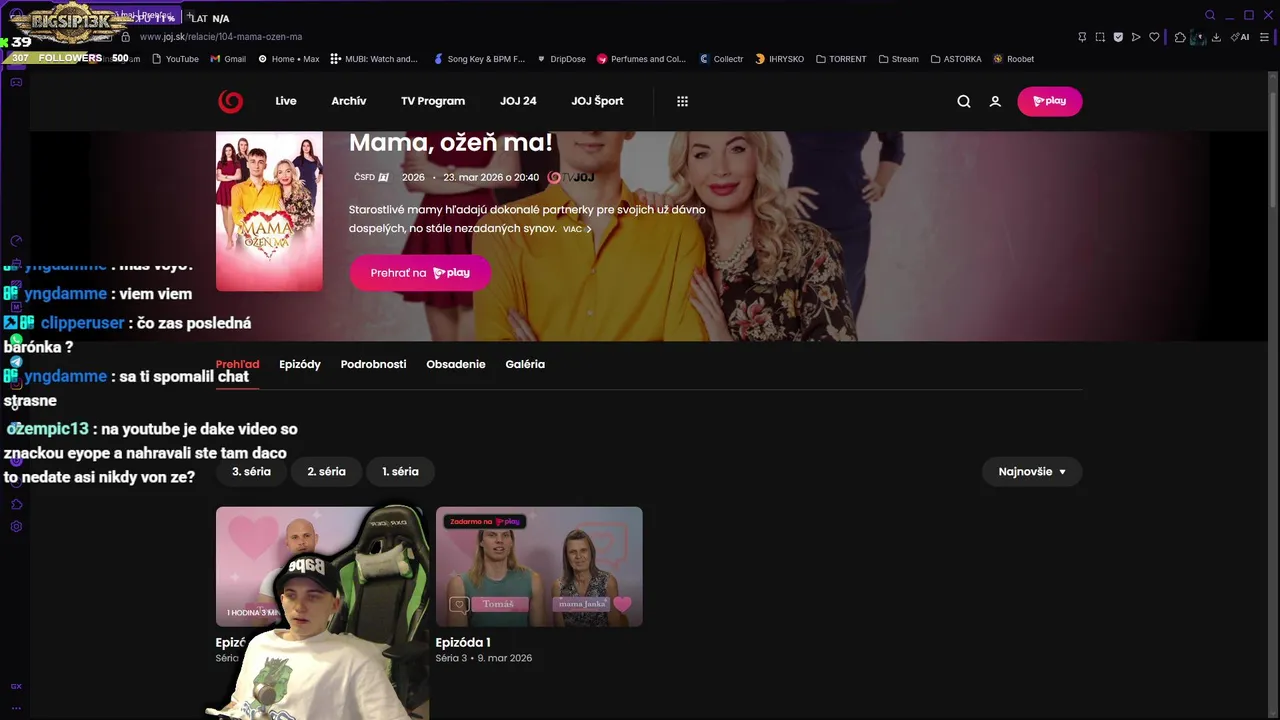This screenshot has width=1280, height=720.
Task: Open the IHRYSKO bookmark
Action: coord(780,59)
